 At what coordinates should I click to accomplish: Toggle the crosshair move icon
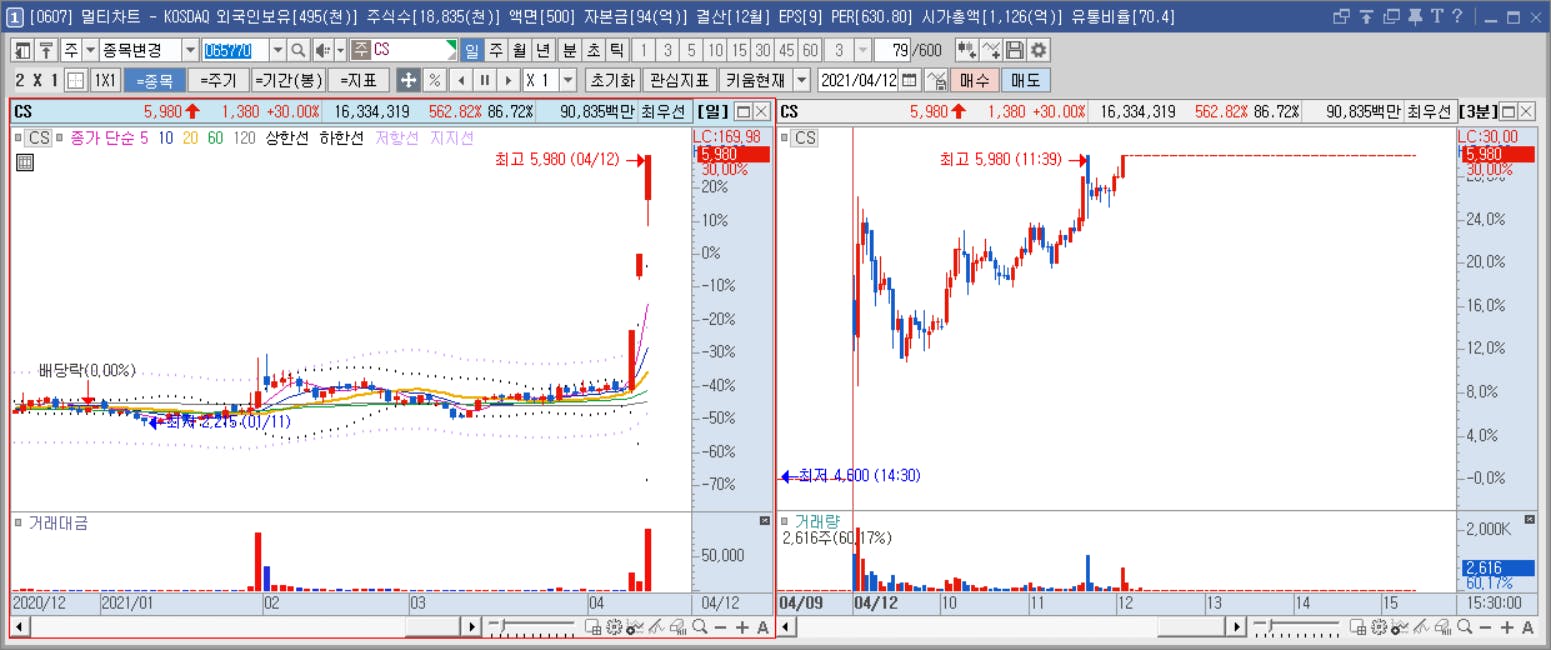(408, 80)
